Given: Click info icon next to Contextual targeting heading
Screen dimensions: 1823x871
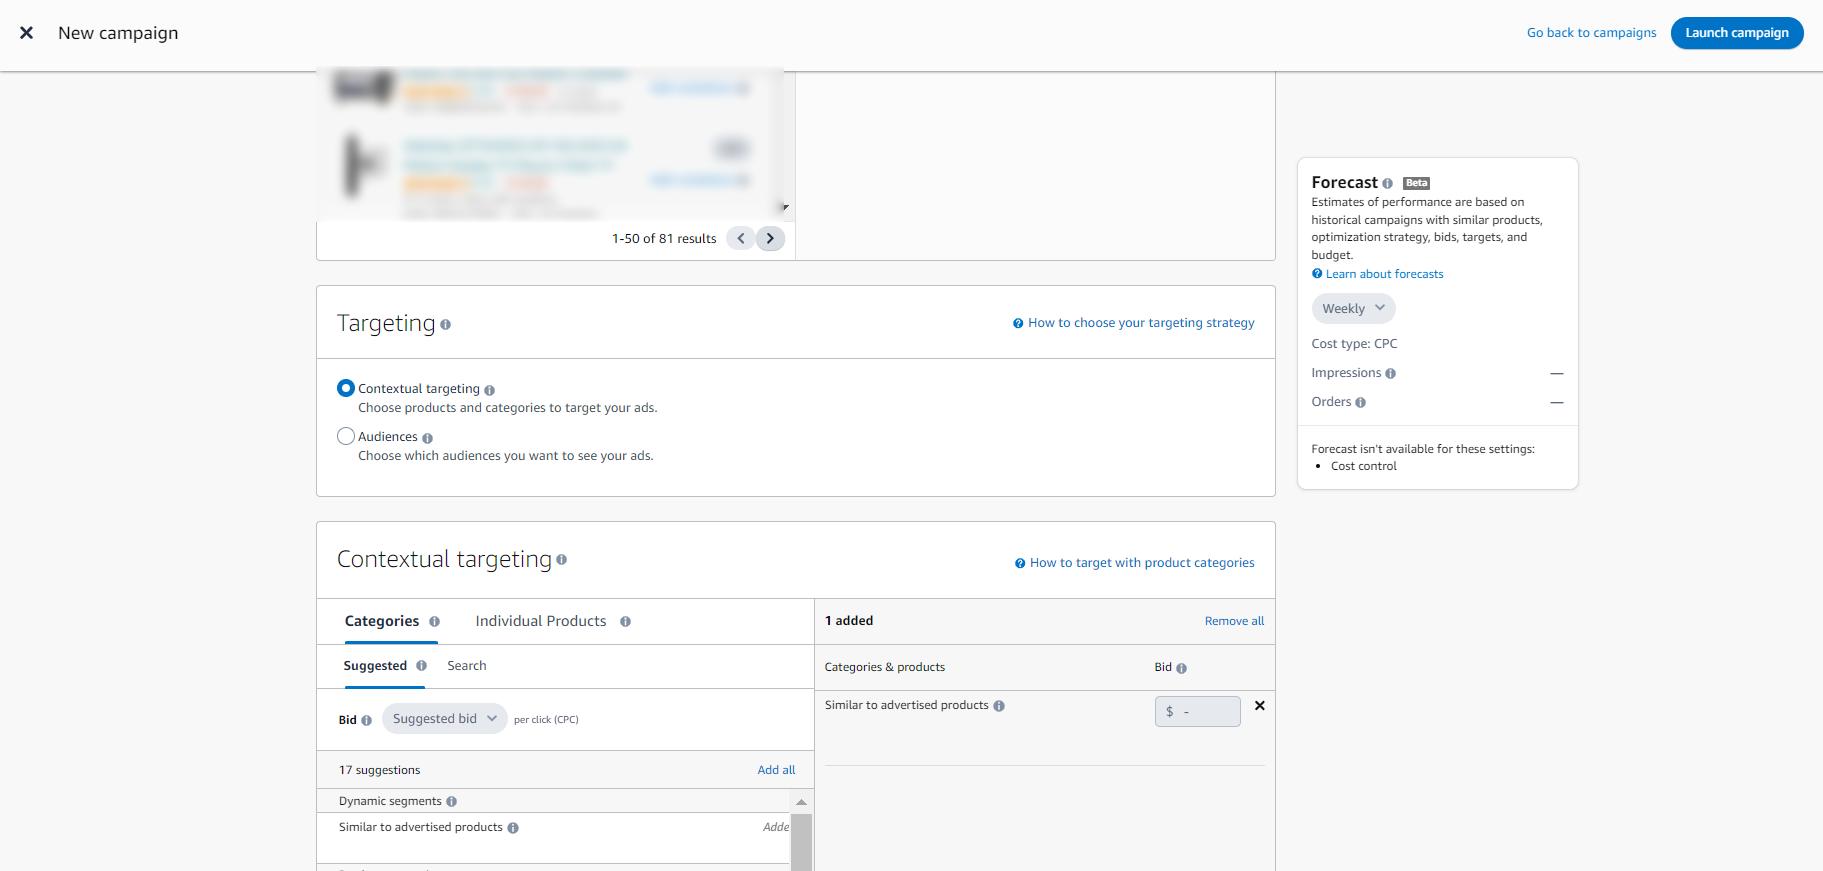Looking at the screenshot, I should coord(561,560).
